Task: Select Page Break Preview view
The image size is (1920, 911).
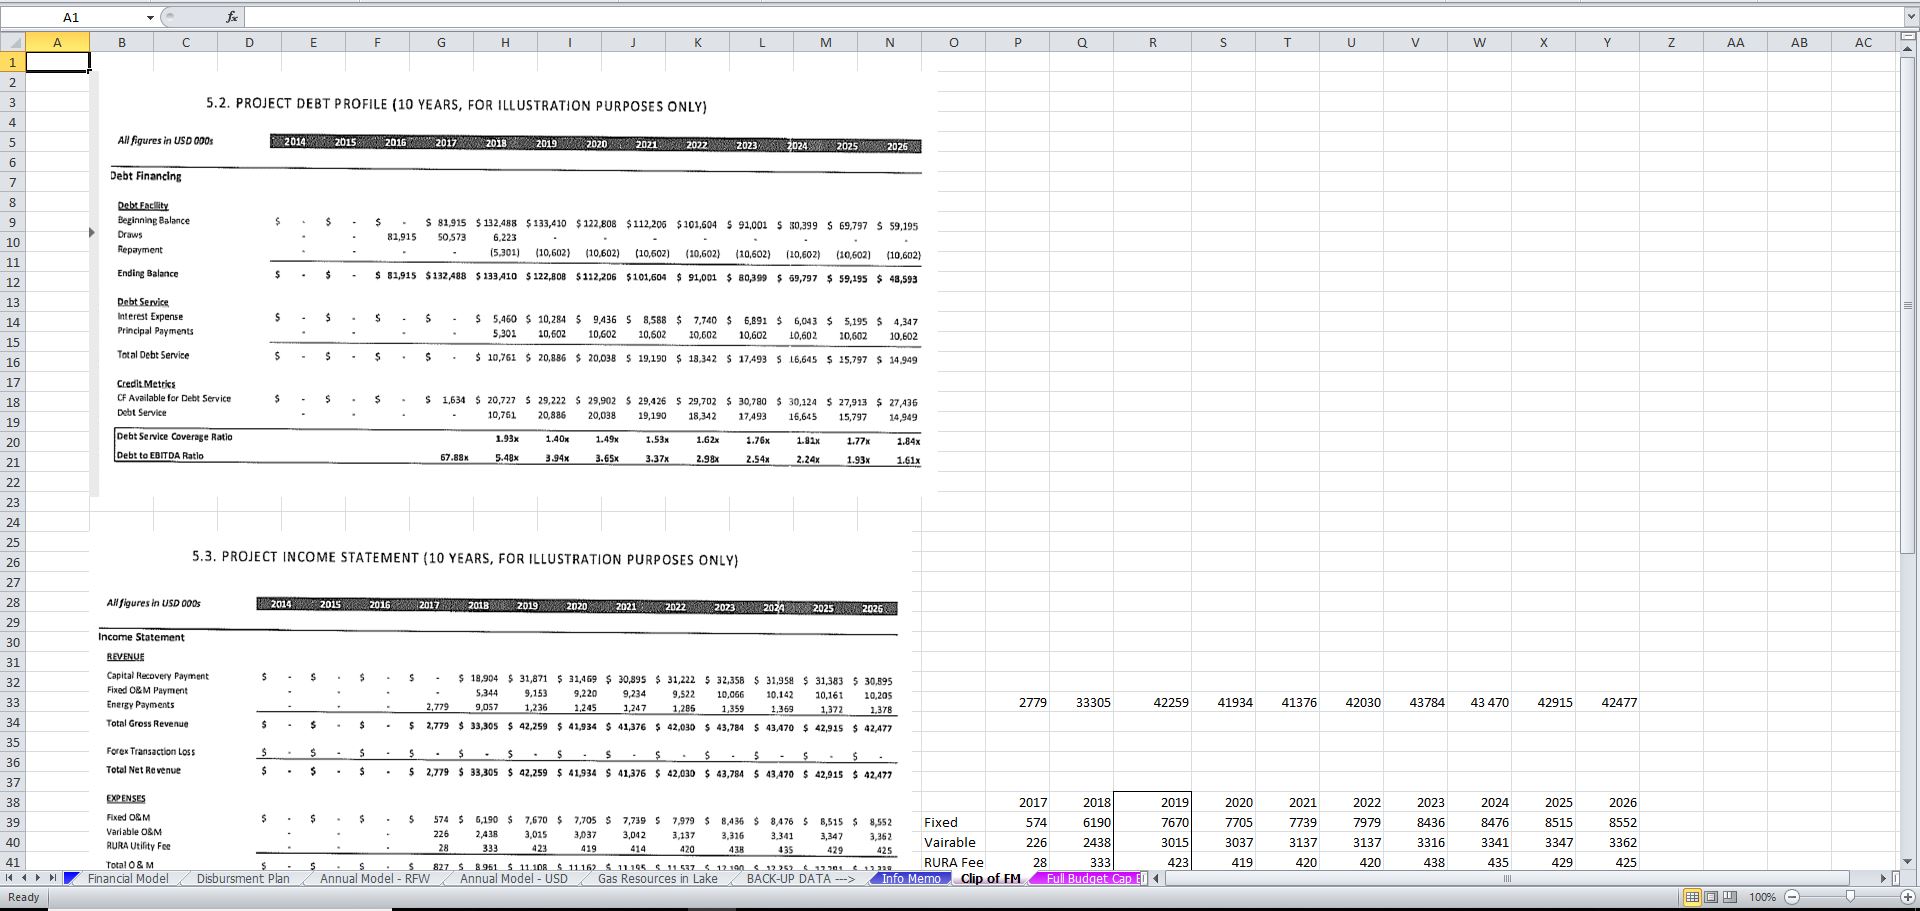Action: 1728,897
